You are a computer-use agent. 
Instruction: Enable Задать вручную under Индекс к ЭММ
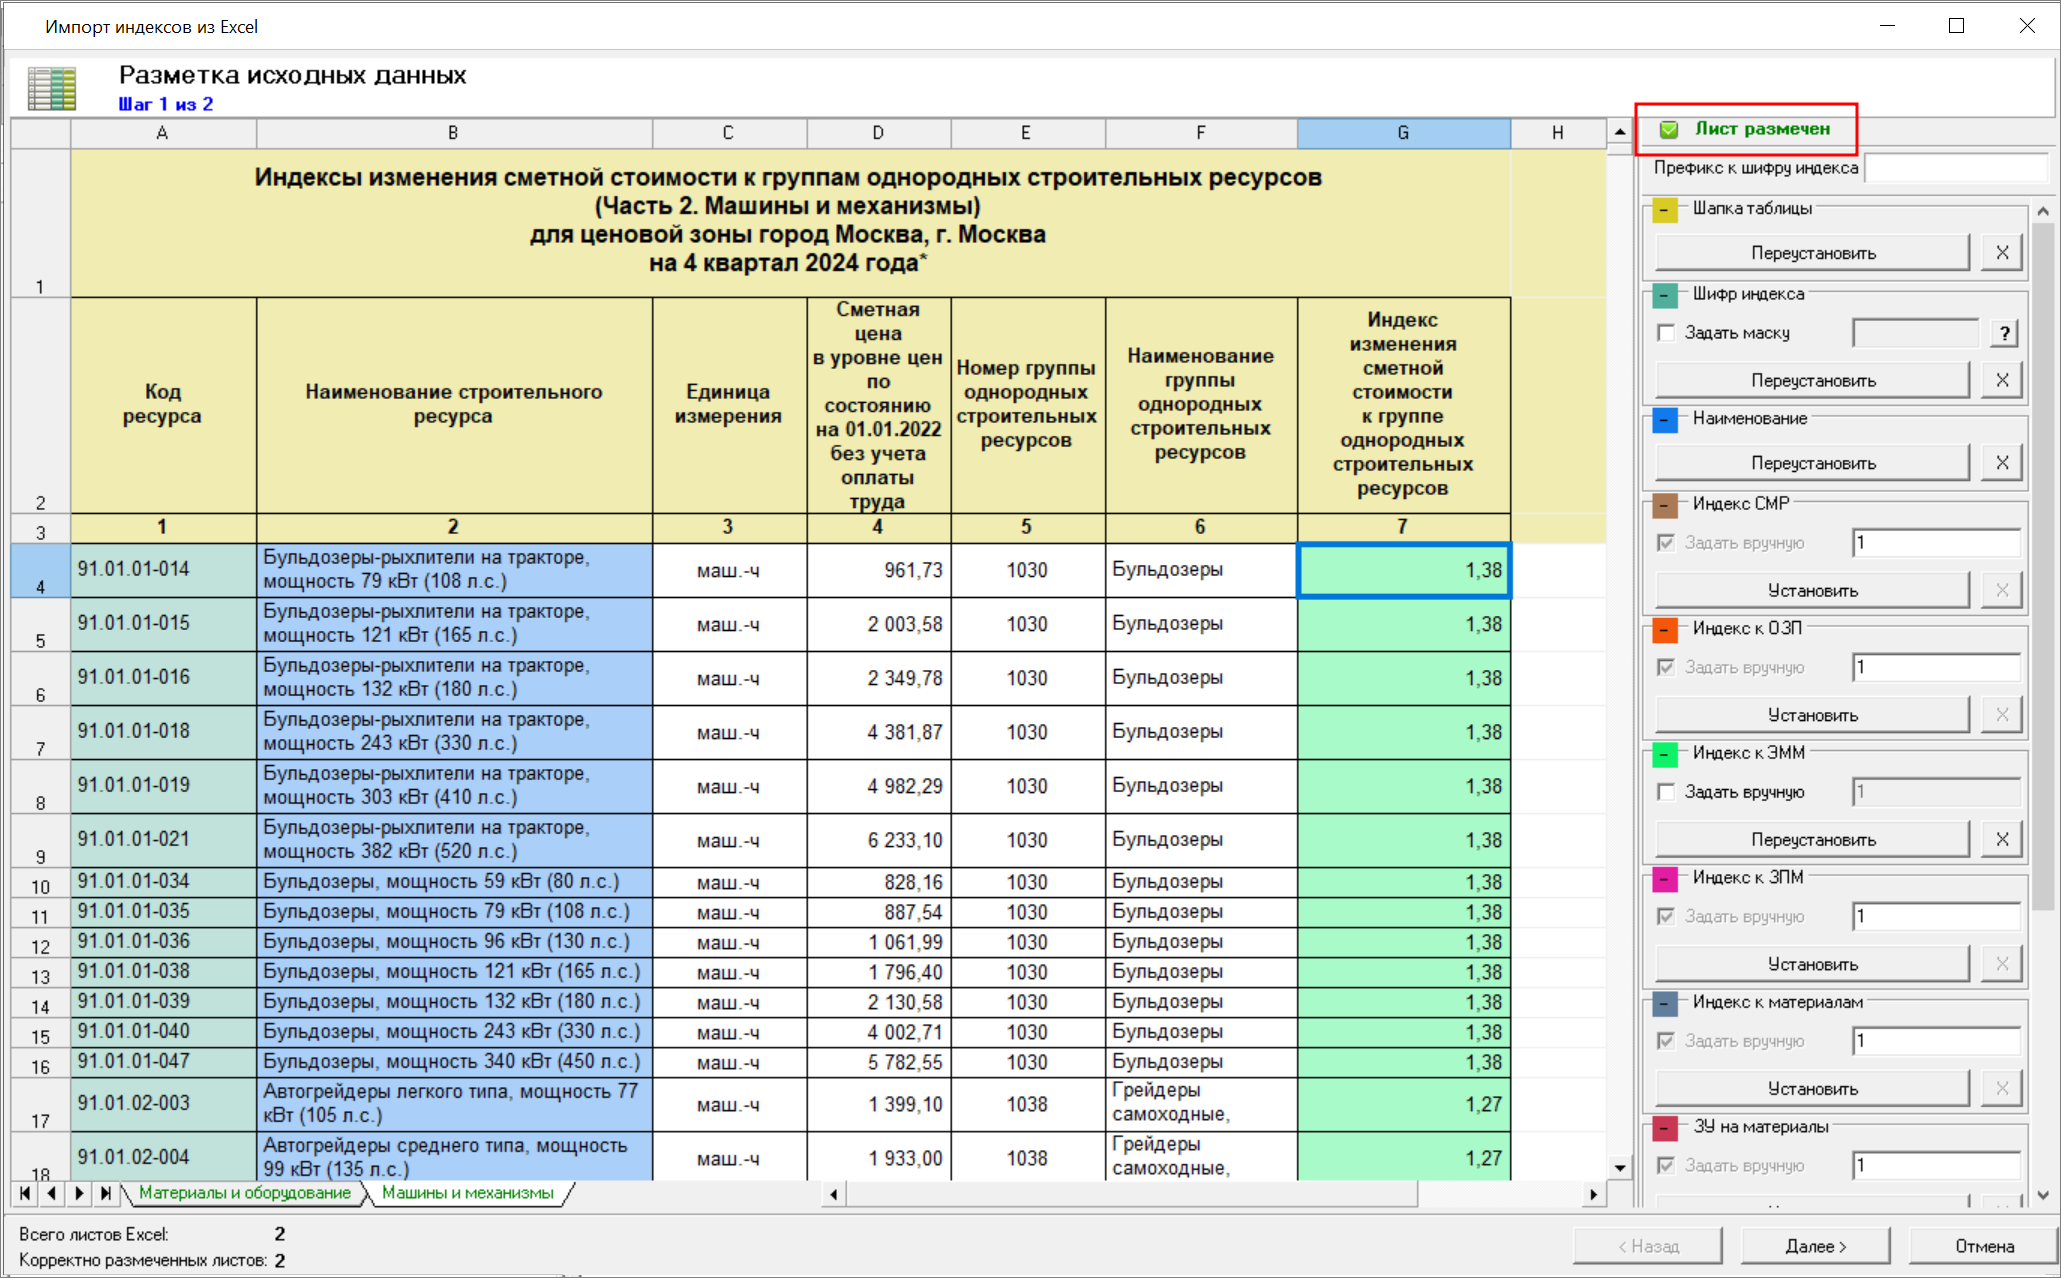click(x=1666, y=792)
